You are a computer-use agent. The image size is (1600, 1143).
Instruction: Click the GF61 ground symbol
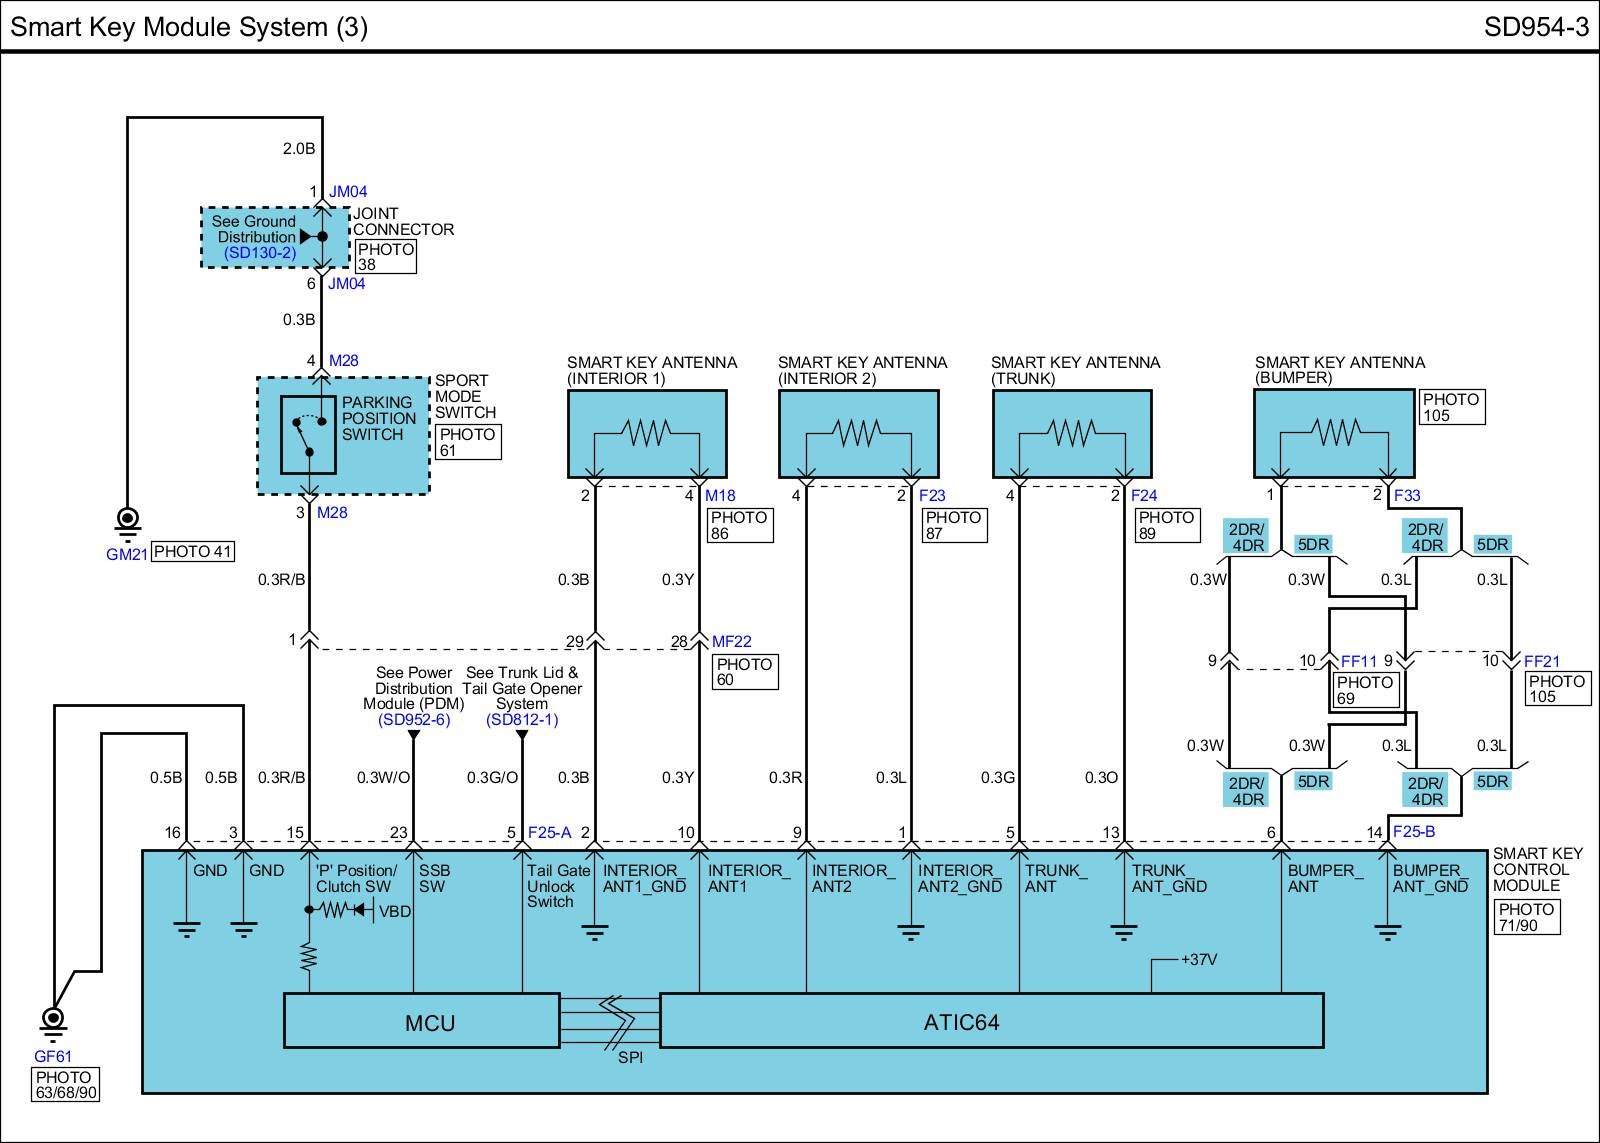(53, 1022)
